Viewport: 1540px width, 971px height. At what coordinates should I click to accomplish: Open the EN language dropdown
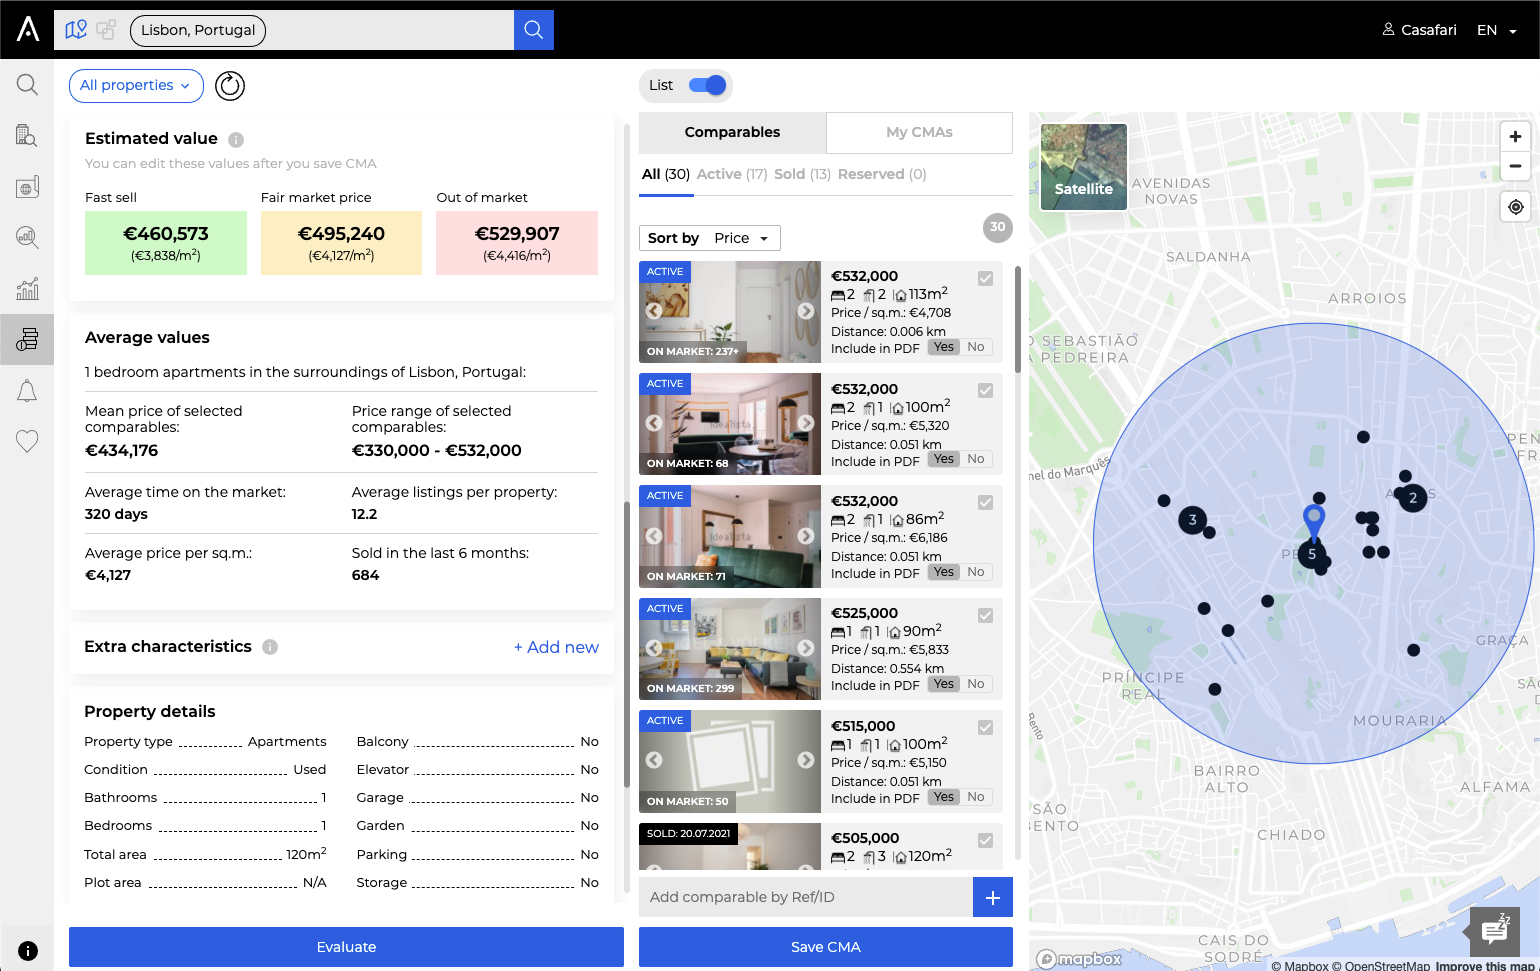pos(1496,30)
